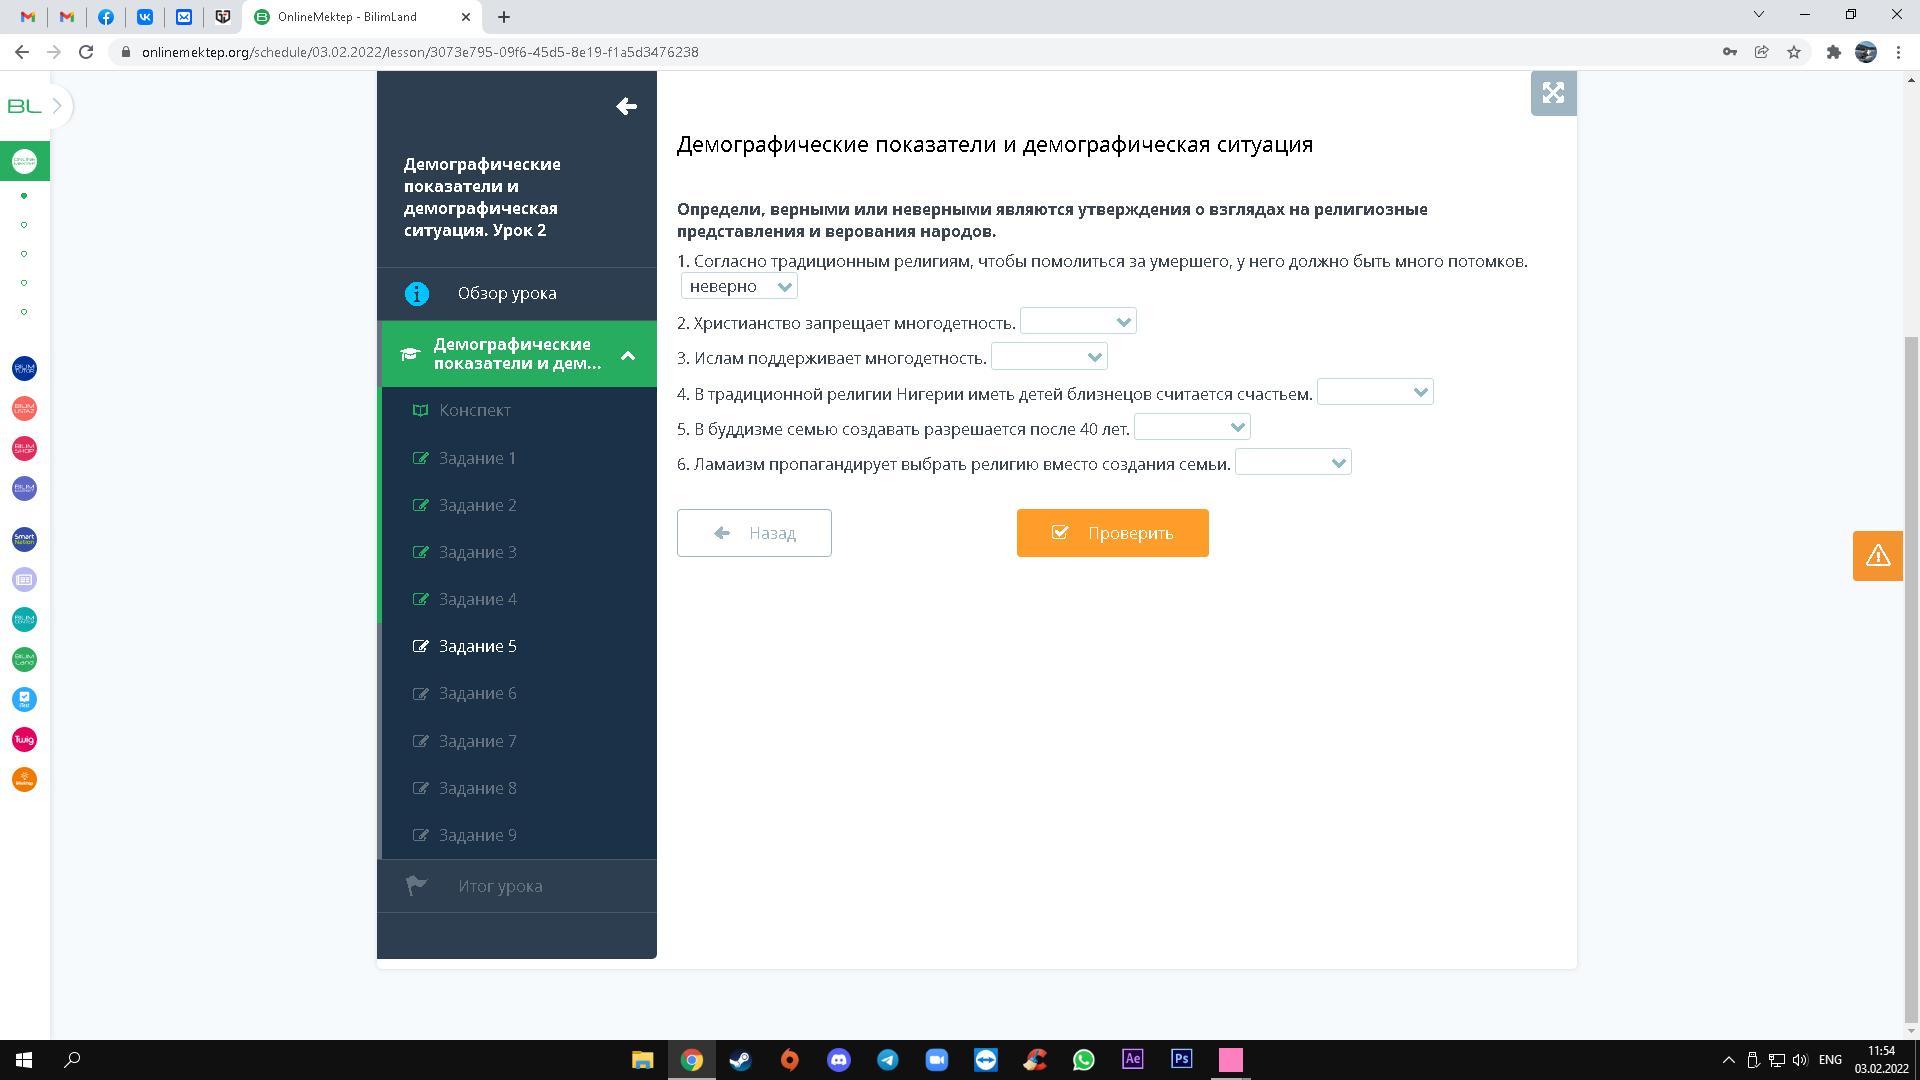This screenshot has width=1920, height=1080.
Task: Bookmark the page with the star icon
Action: click(1794, 52)
